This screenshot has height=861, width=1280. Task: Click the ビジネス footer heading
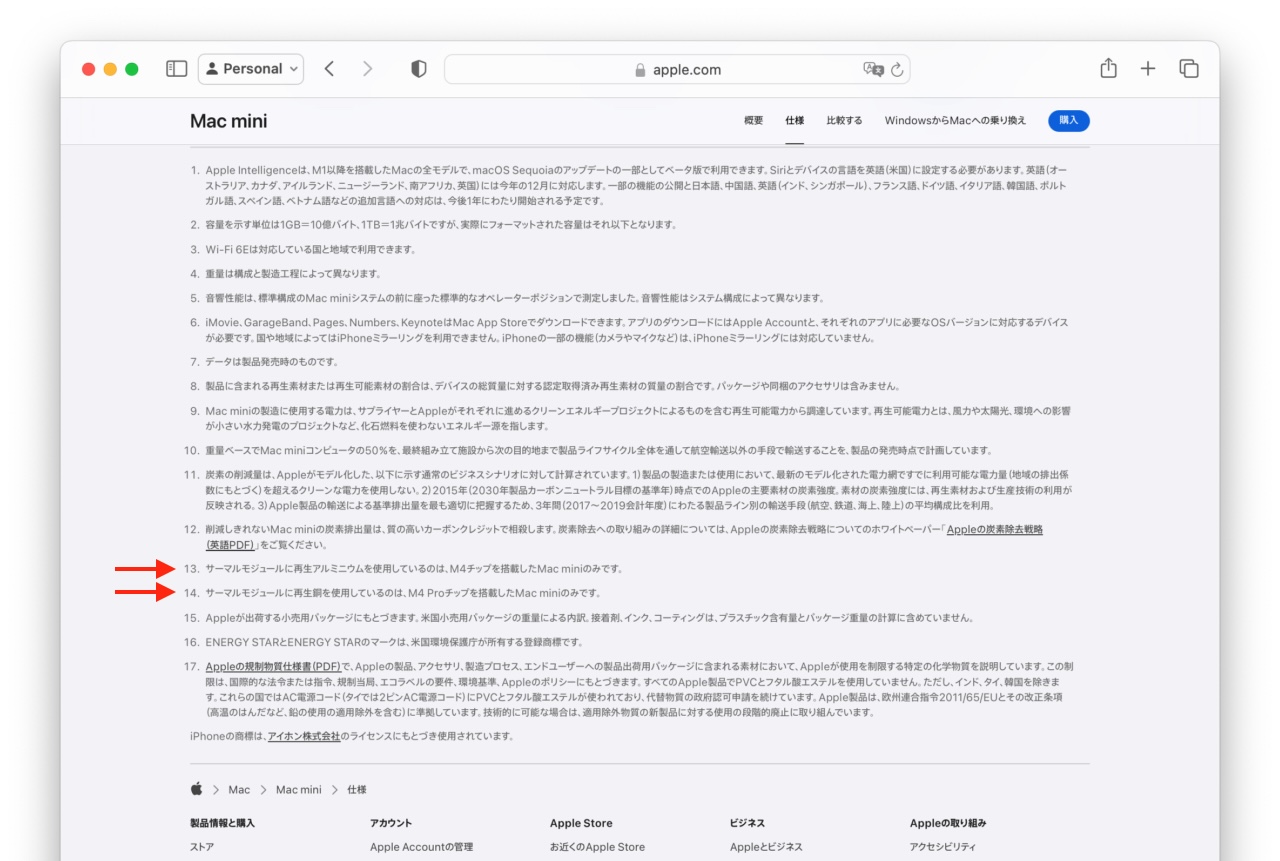pos(748,823)
